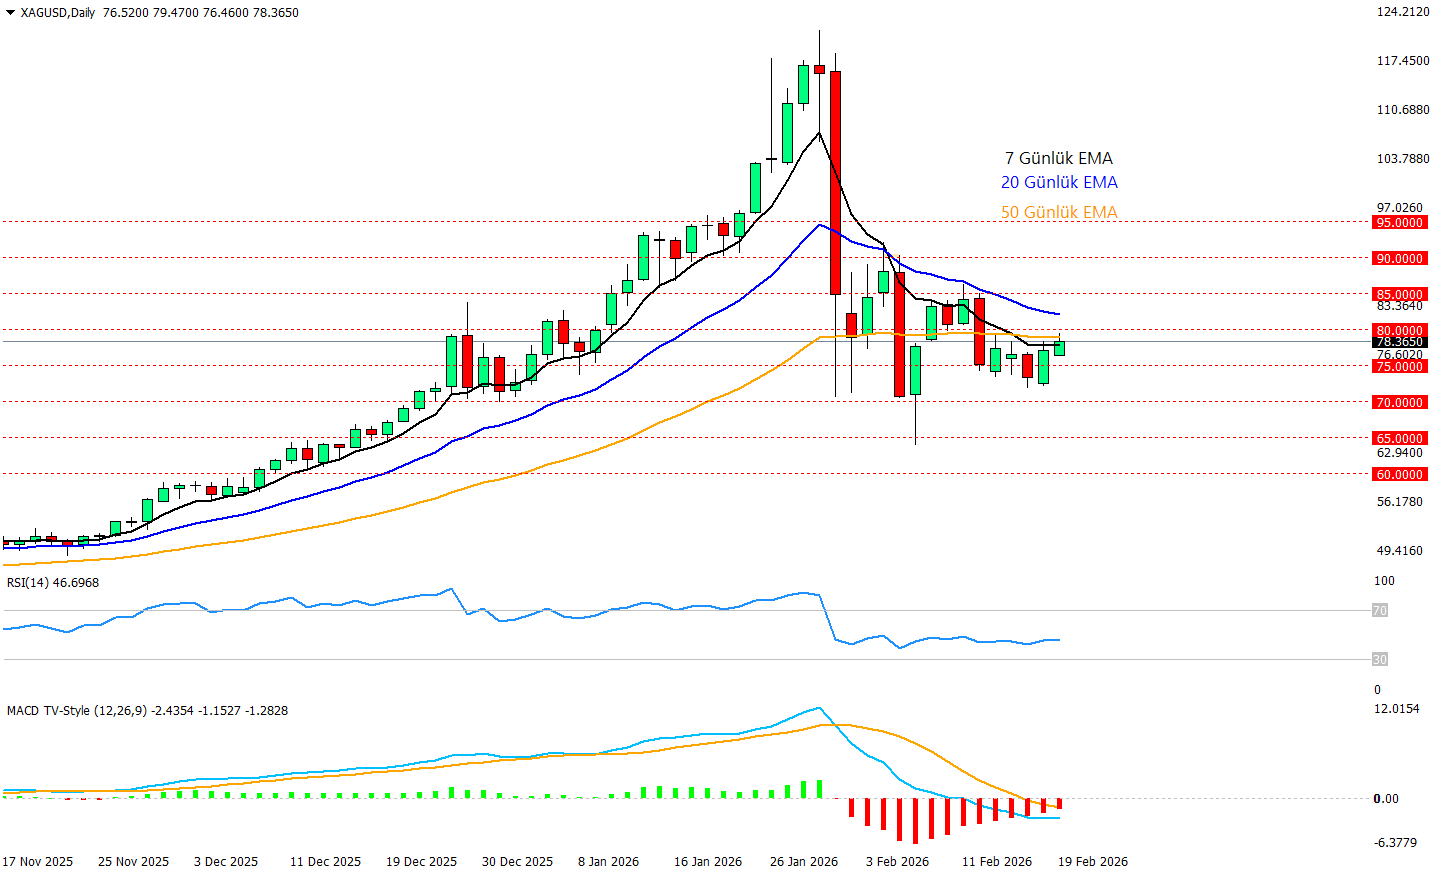Screen dimensions: 1434x874
Task: Click the 19 Feb 2026 date marker
Action: click(x=1092, y=862)
